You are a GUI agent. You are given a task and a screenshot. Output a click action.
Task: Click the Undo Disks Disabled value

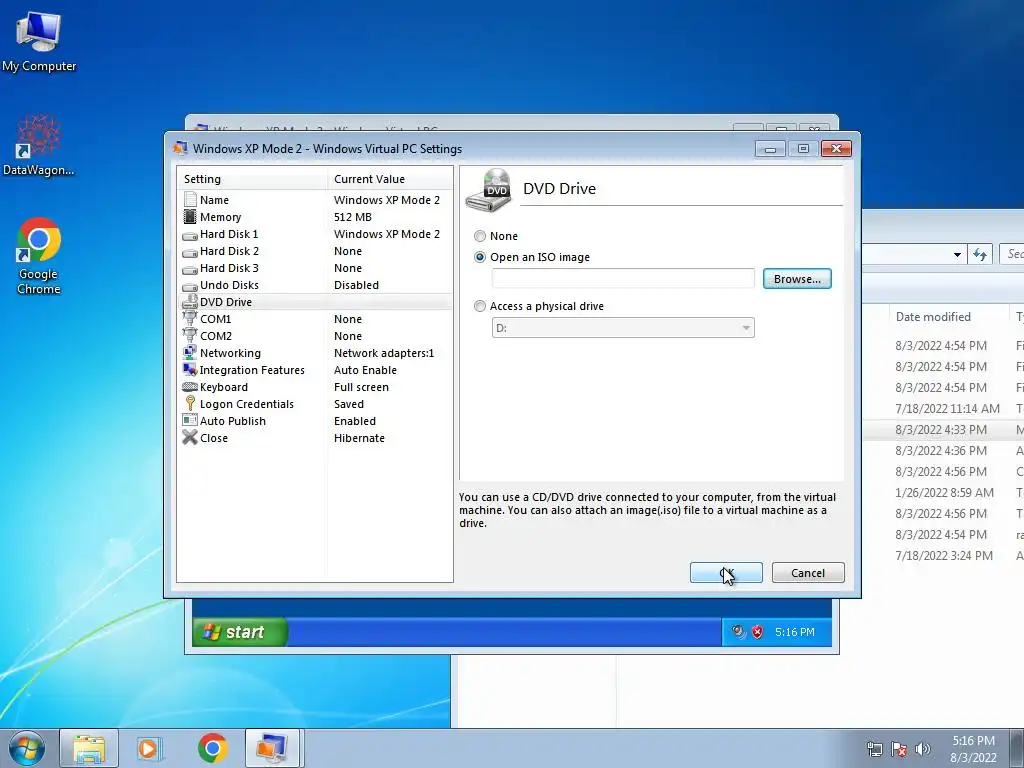point(356,285)
